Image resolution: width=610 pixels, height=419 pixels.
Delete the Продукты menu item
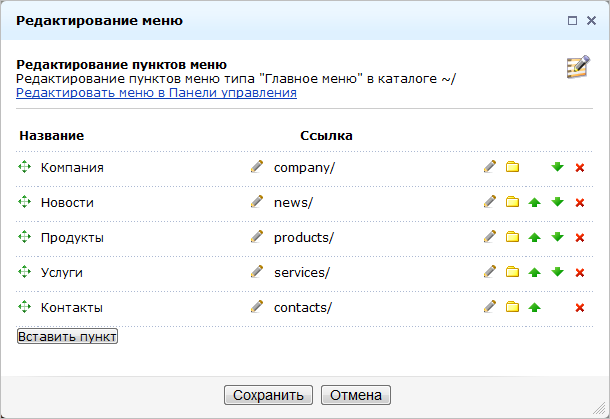pos(580,238)
